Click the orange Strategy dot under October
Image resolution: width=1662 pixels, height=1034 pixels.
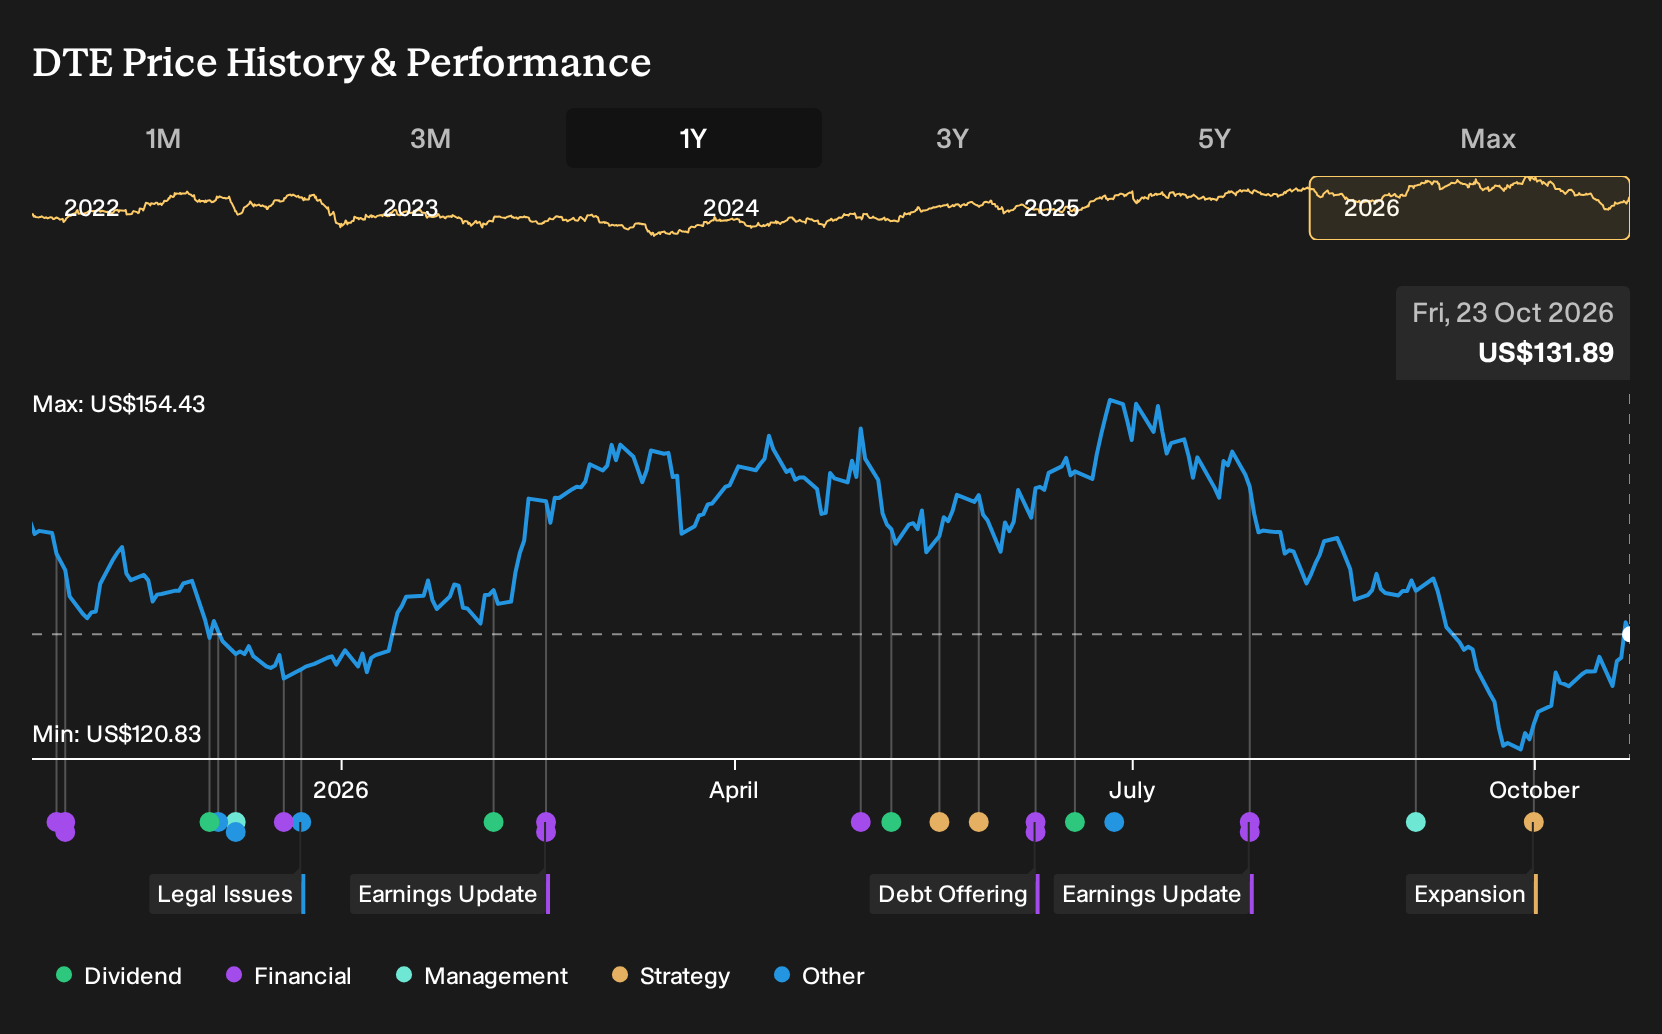tap(1533, 822)
